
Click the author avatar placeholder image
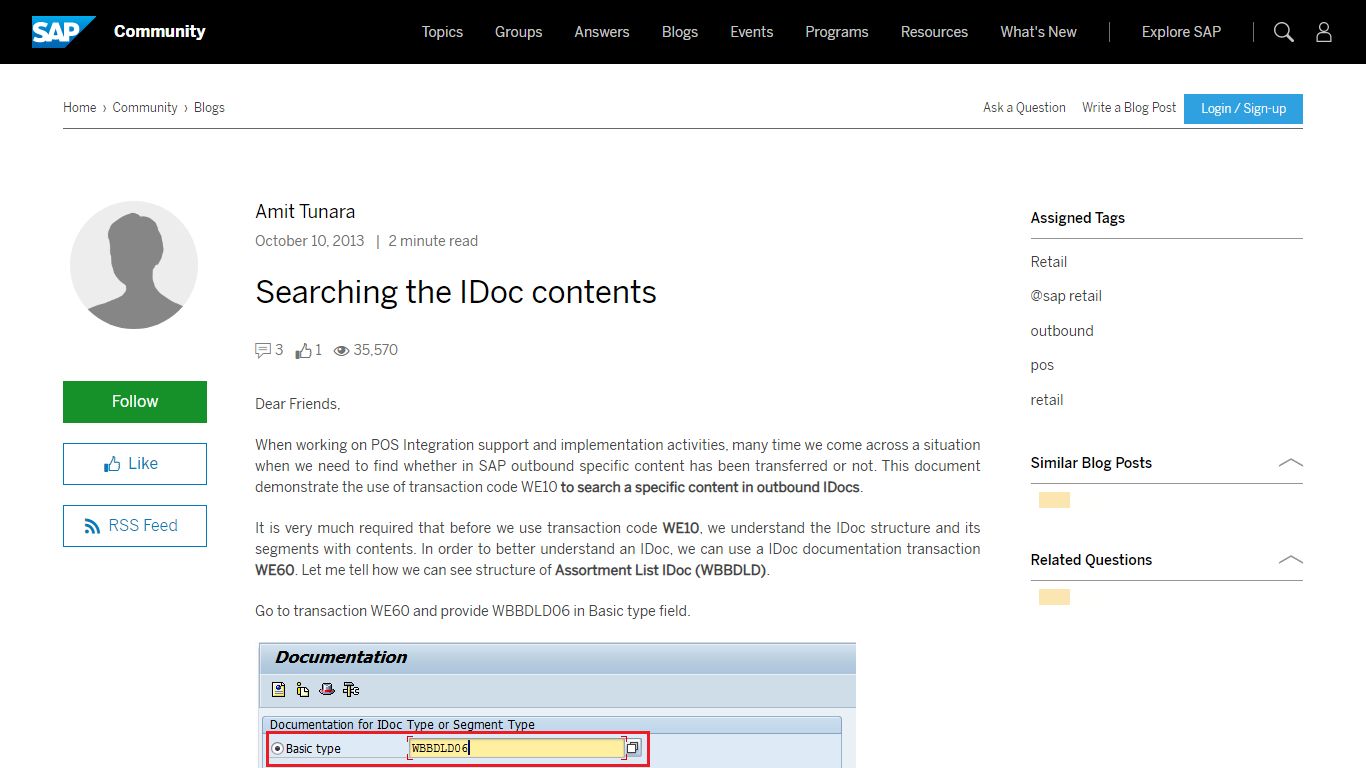(x=134, y=265)
